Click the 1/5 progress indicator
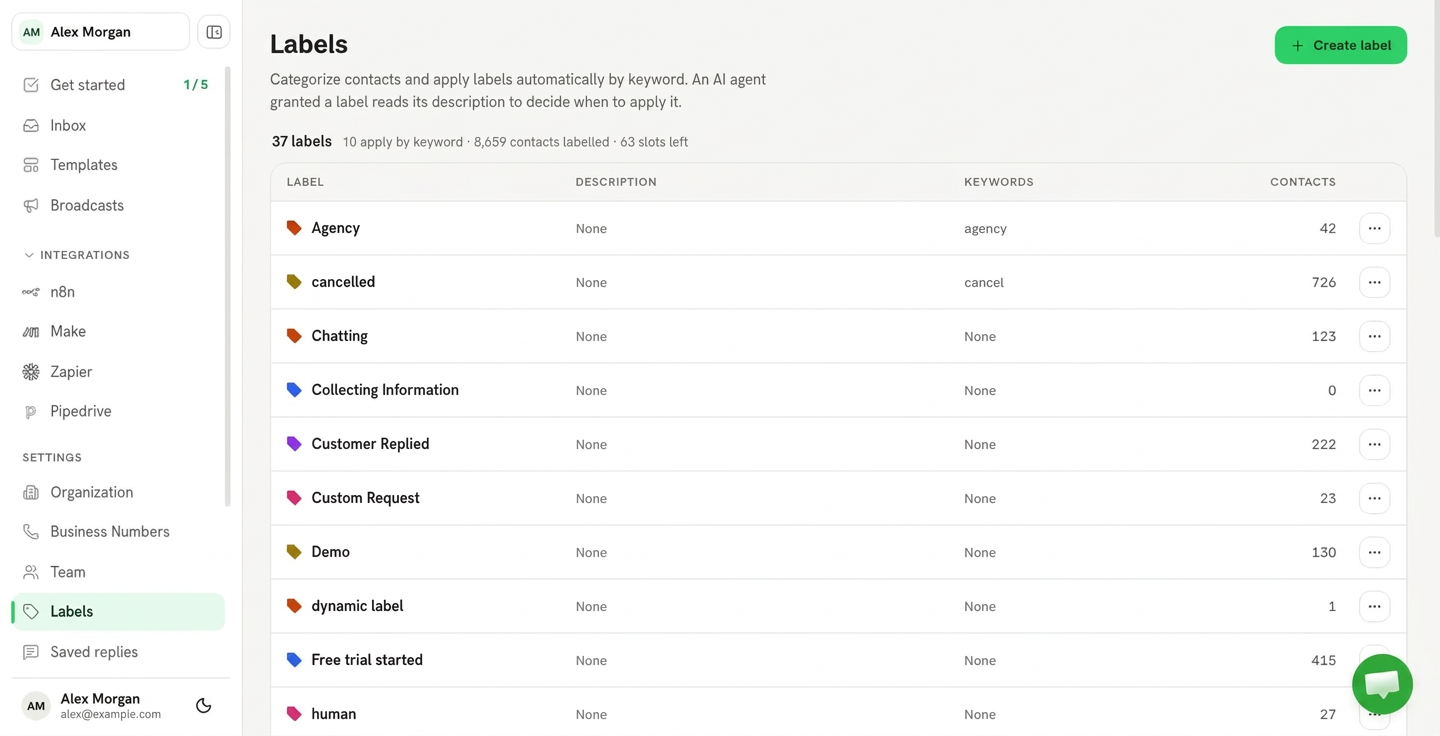The image size is (1440, 736). 196,85
